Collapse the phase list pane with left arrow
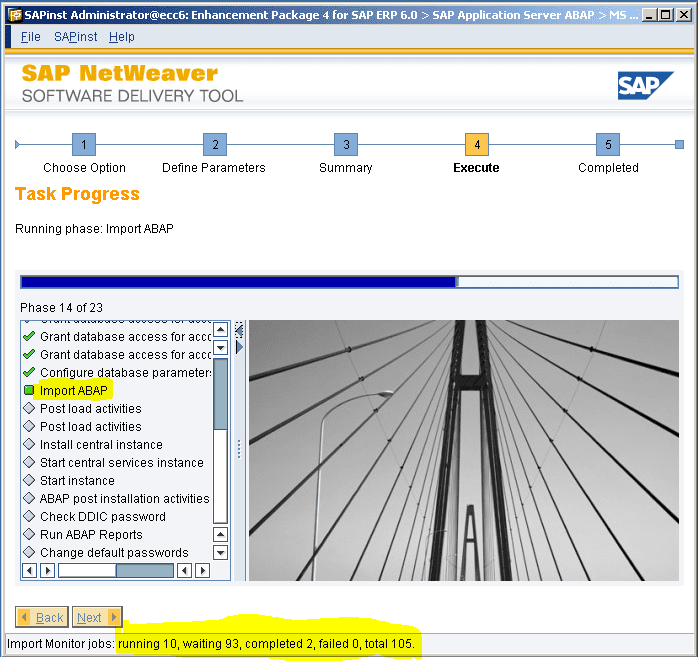This screenshot has width=698, height=662. pos(239,331)
